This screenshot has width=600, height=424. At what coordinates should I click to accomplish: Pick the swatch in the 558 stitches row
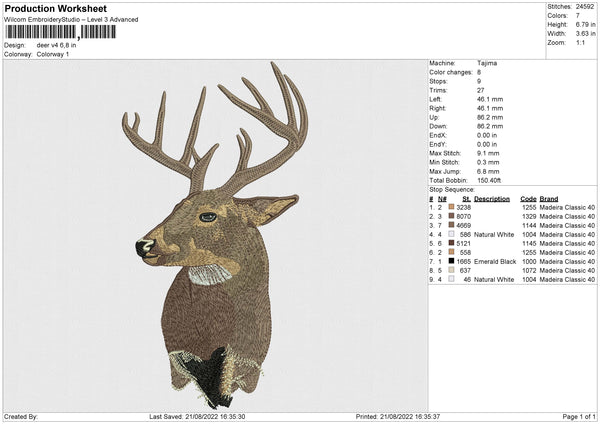[x=452, y=252]
